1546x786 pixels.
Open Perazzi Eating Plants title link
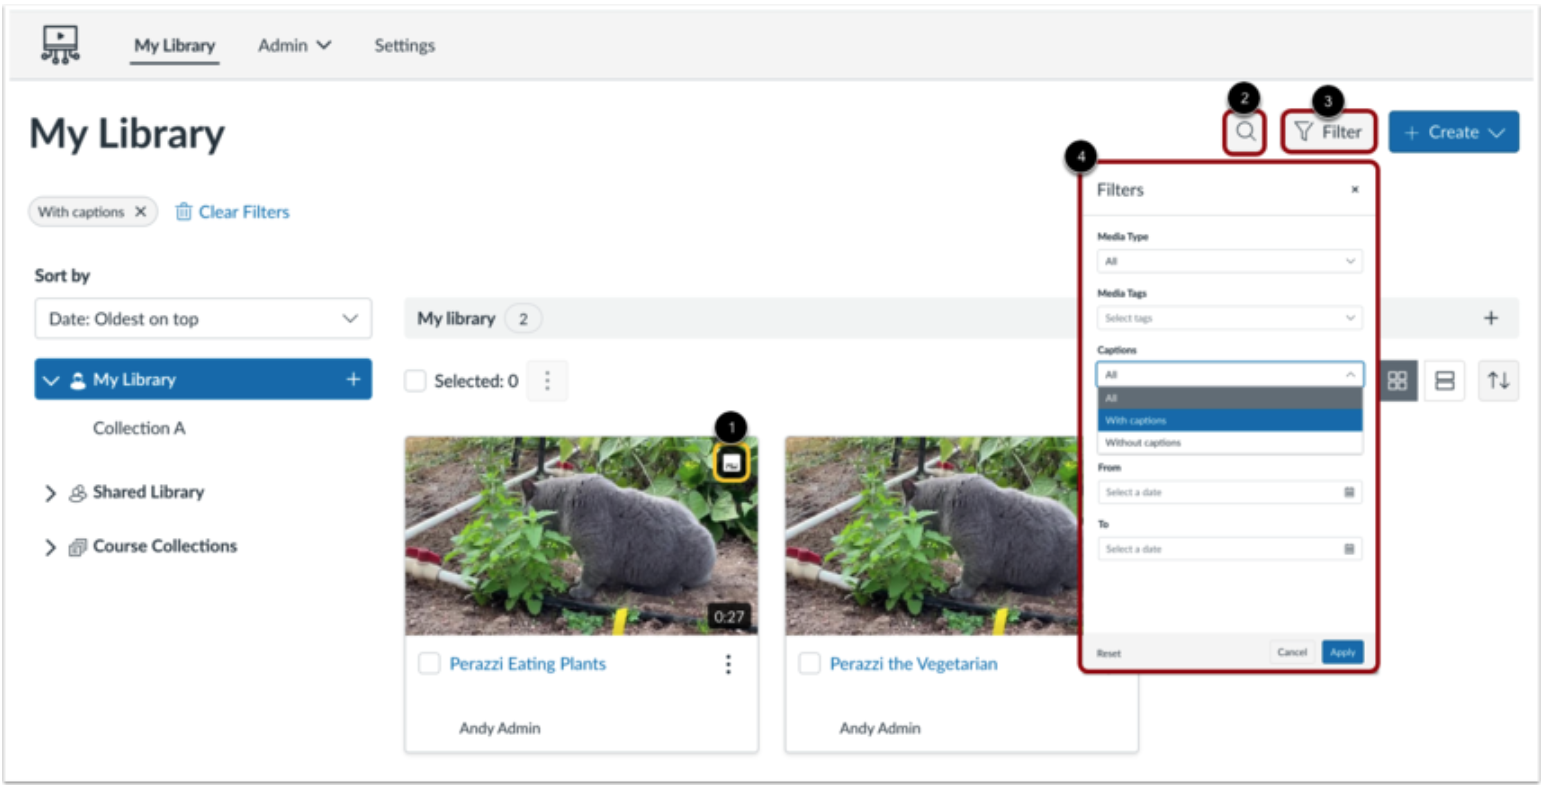pos(527,664)
